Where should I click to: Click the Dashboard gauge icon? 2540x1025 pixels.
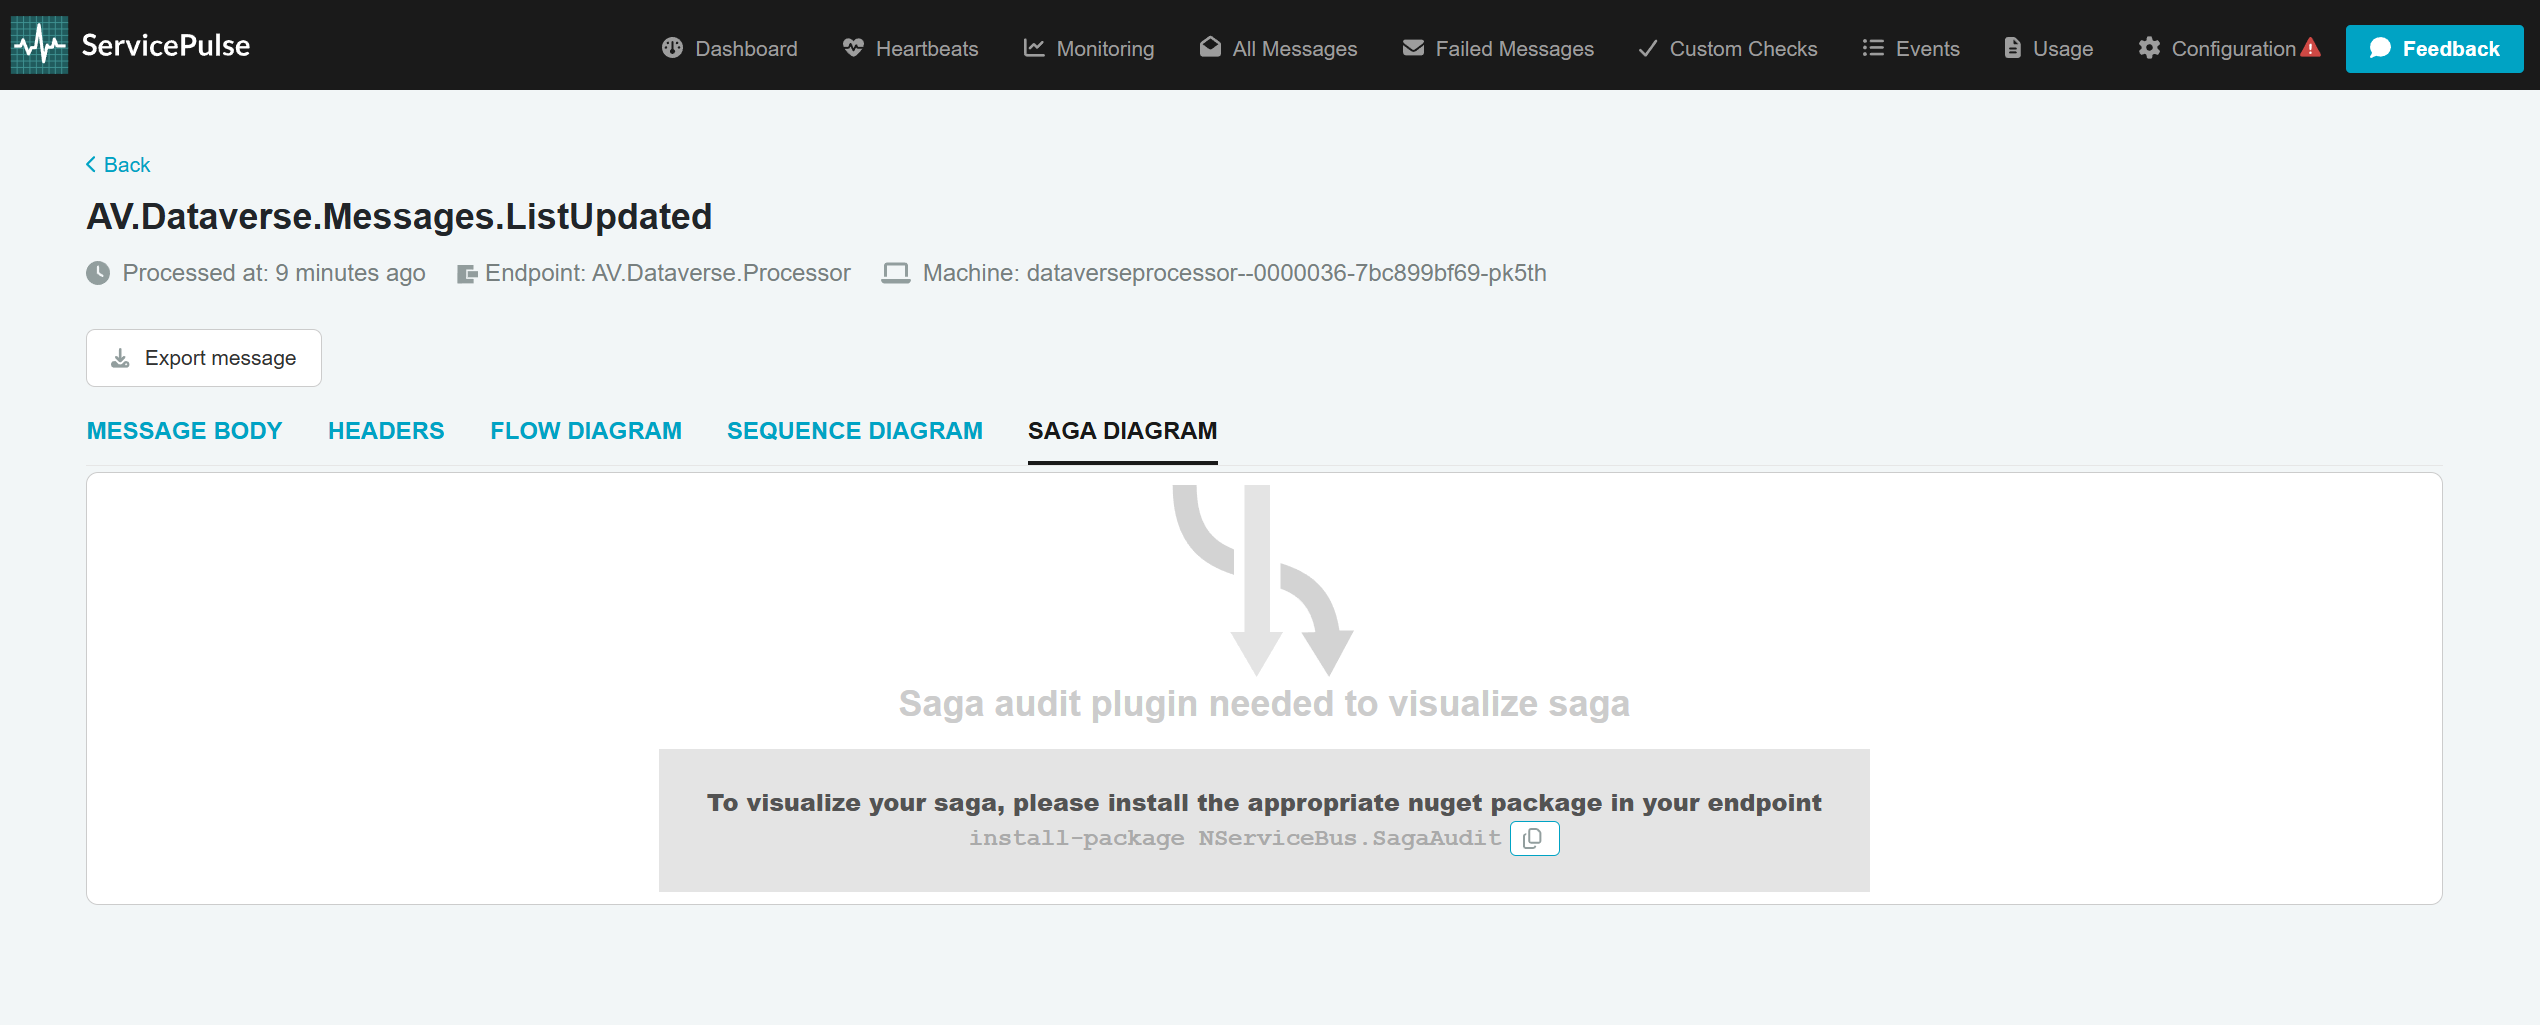[672, 48]
